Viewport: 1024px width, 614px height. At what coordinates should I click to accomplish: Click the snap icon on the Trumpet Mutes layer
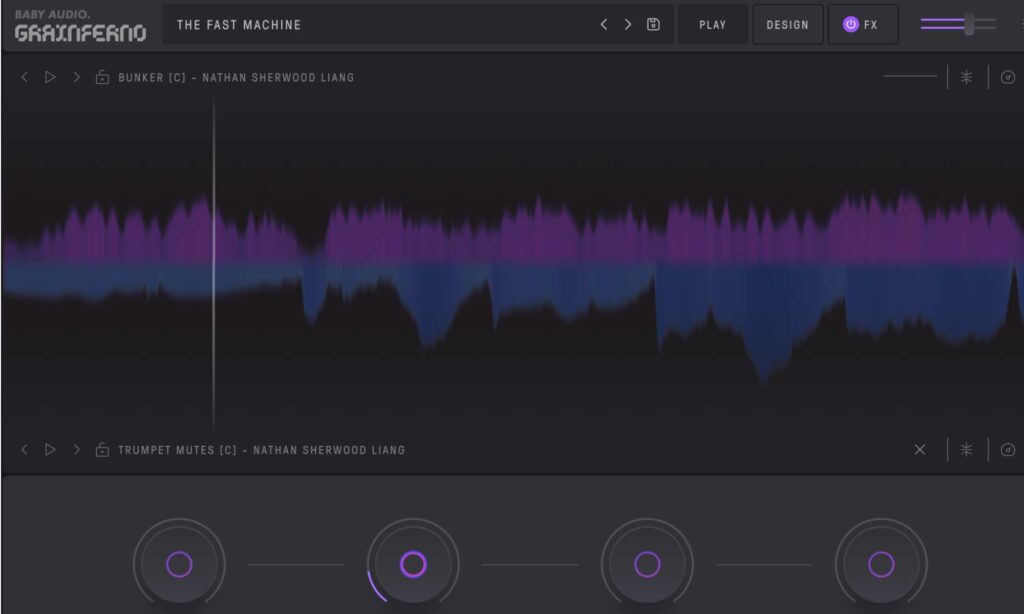point(965,449)
